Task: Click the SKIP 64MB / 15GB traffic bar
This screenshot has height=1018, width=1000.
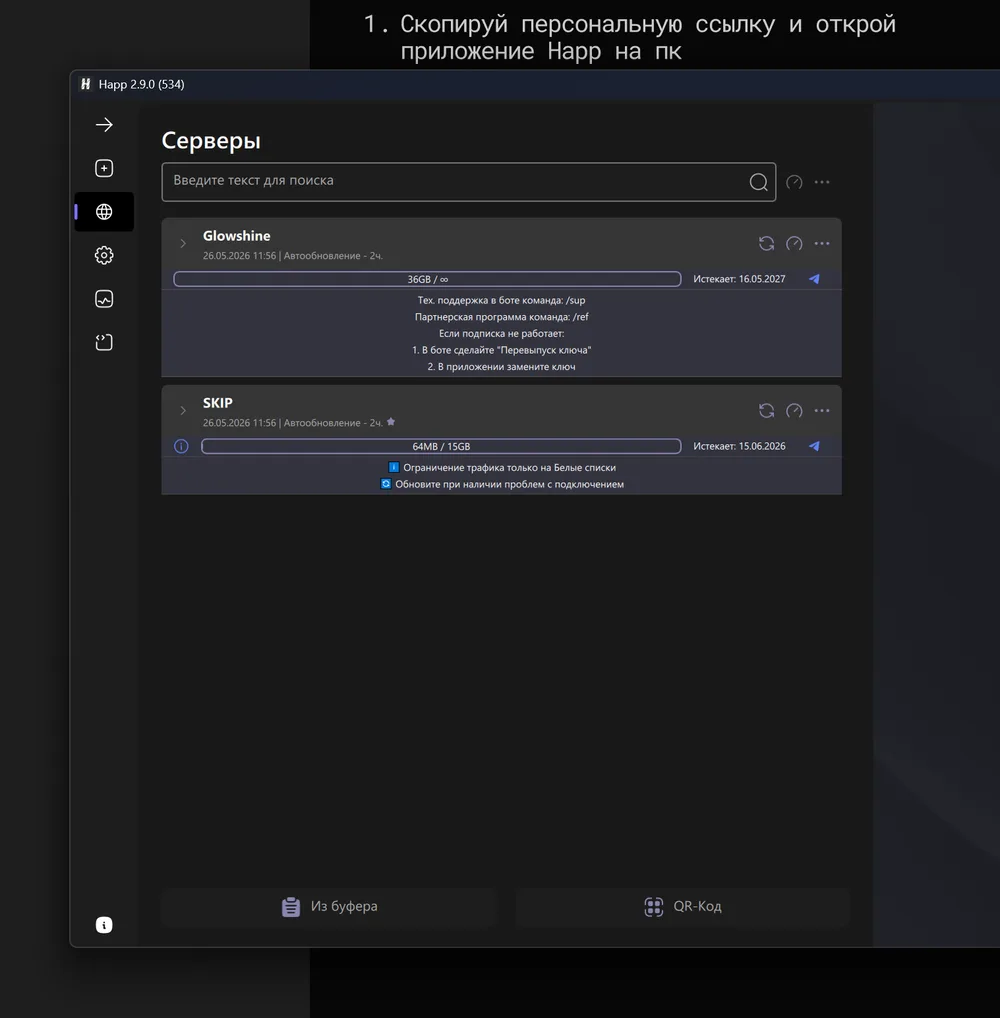Action: coord(441,446)
